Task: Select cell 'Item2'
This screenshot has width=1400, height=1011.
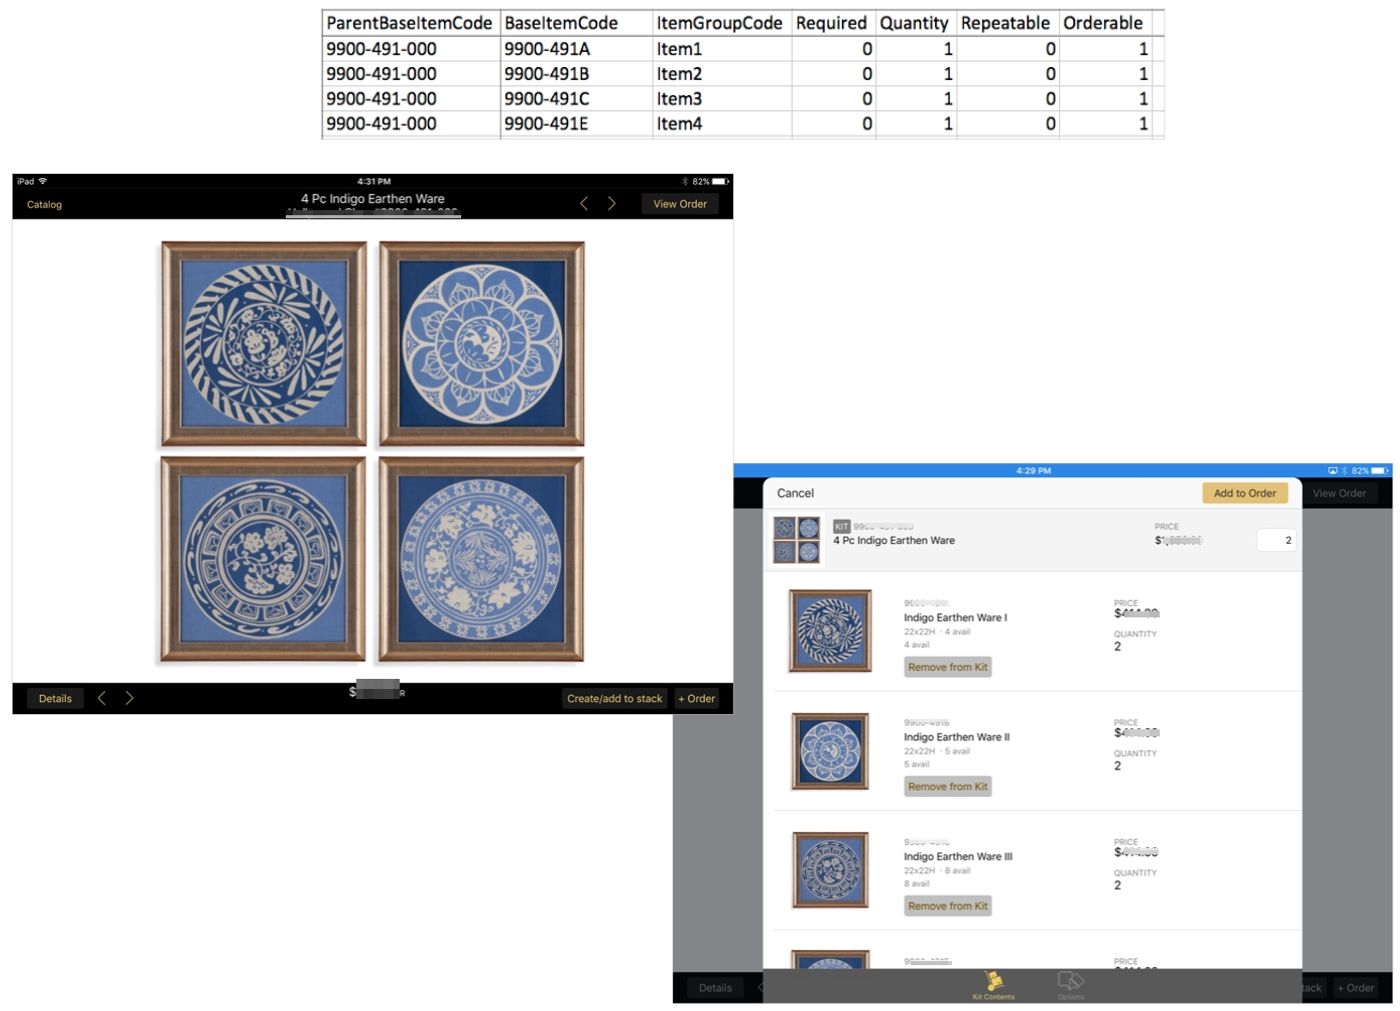Action: pyautogui.click(x=721, y=74)
